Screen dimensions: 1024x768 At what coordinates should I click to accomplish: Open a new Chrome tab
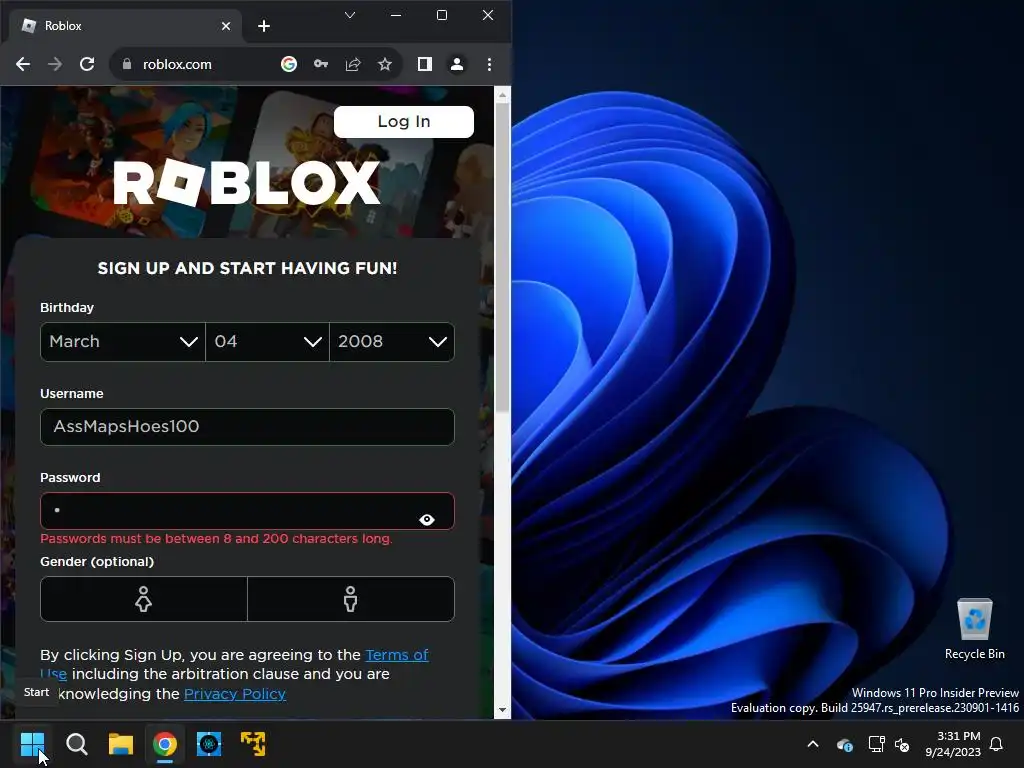(264, 26)
